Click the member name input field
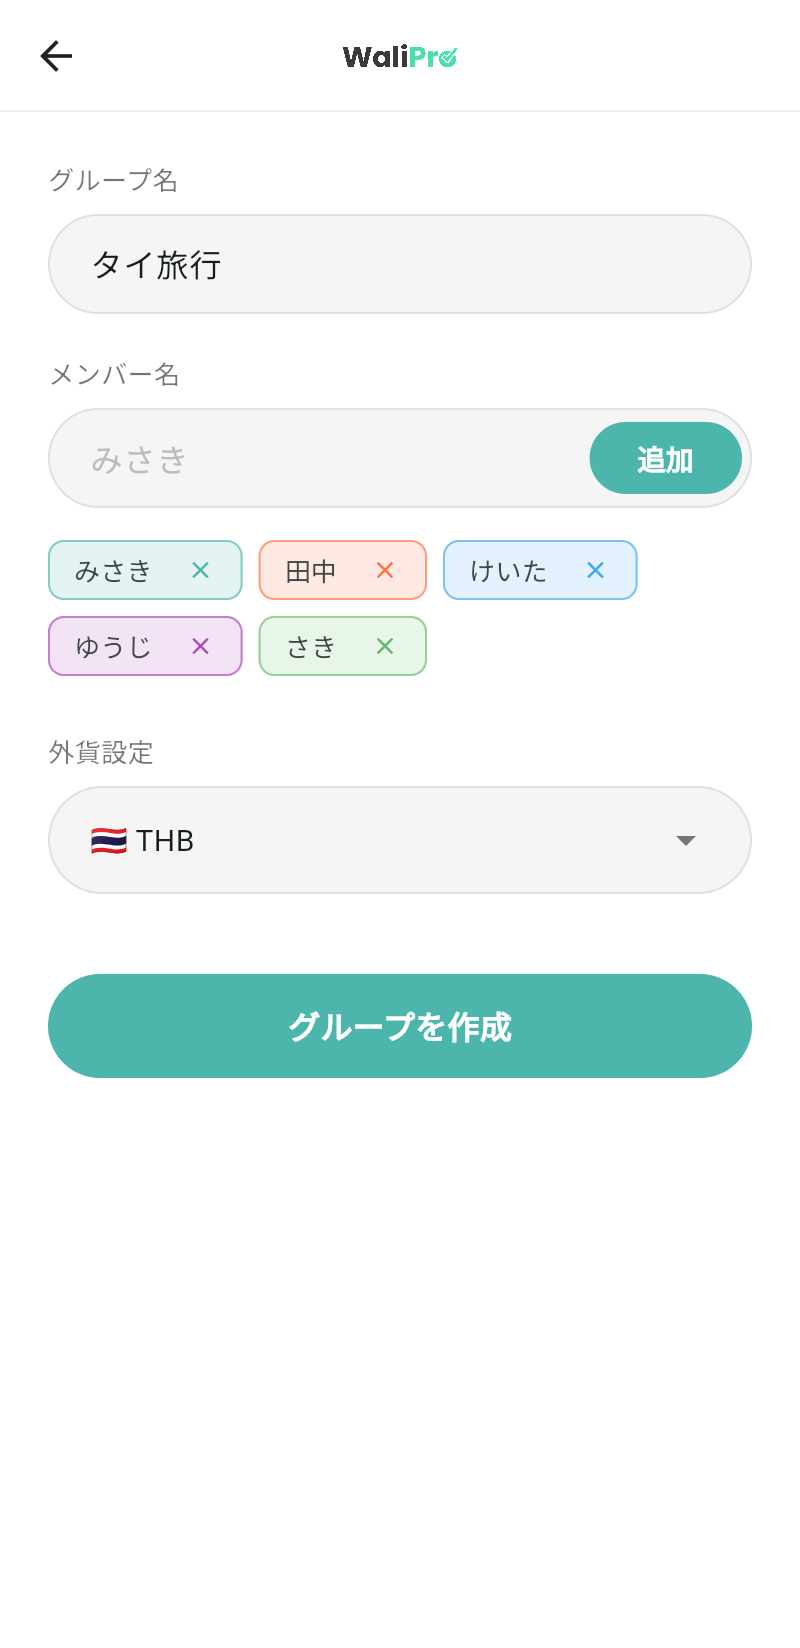 click(x=300, y=458)
